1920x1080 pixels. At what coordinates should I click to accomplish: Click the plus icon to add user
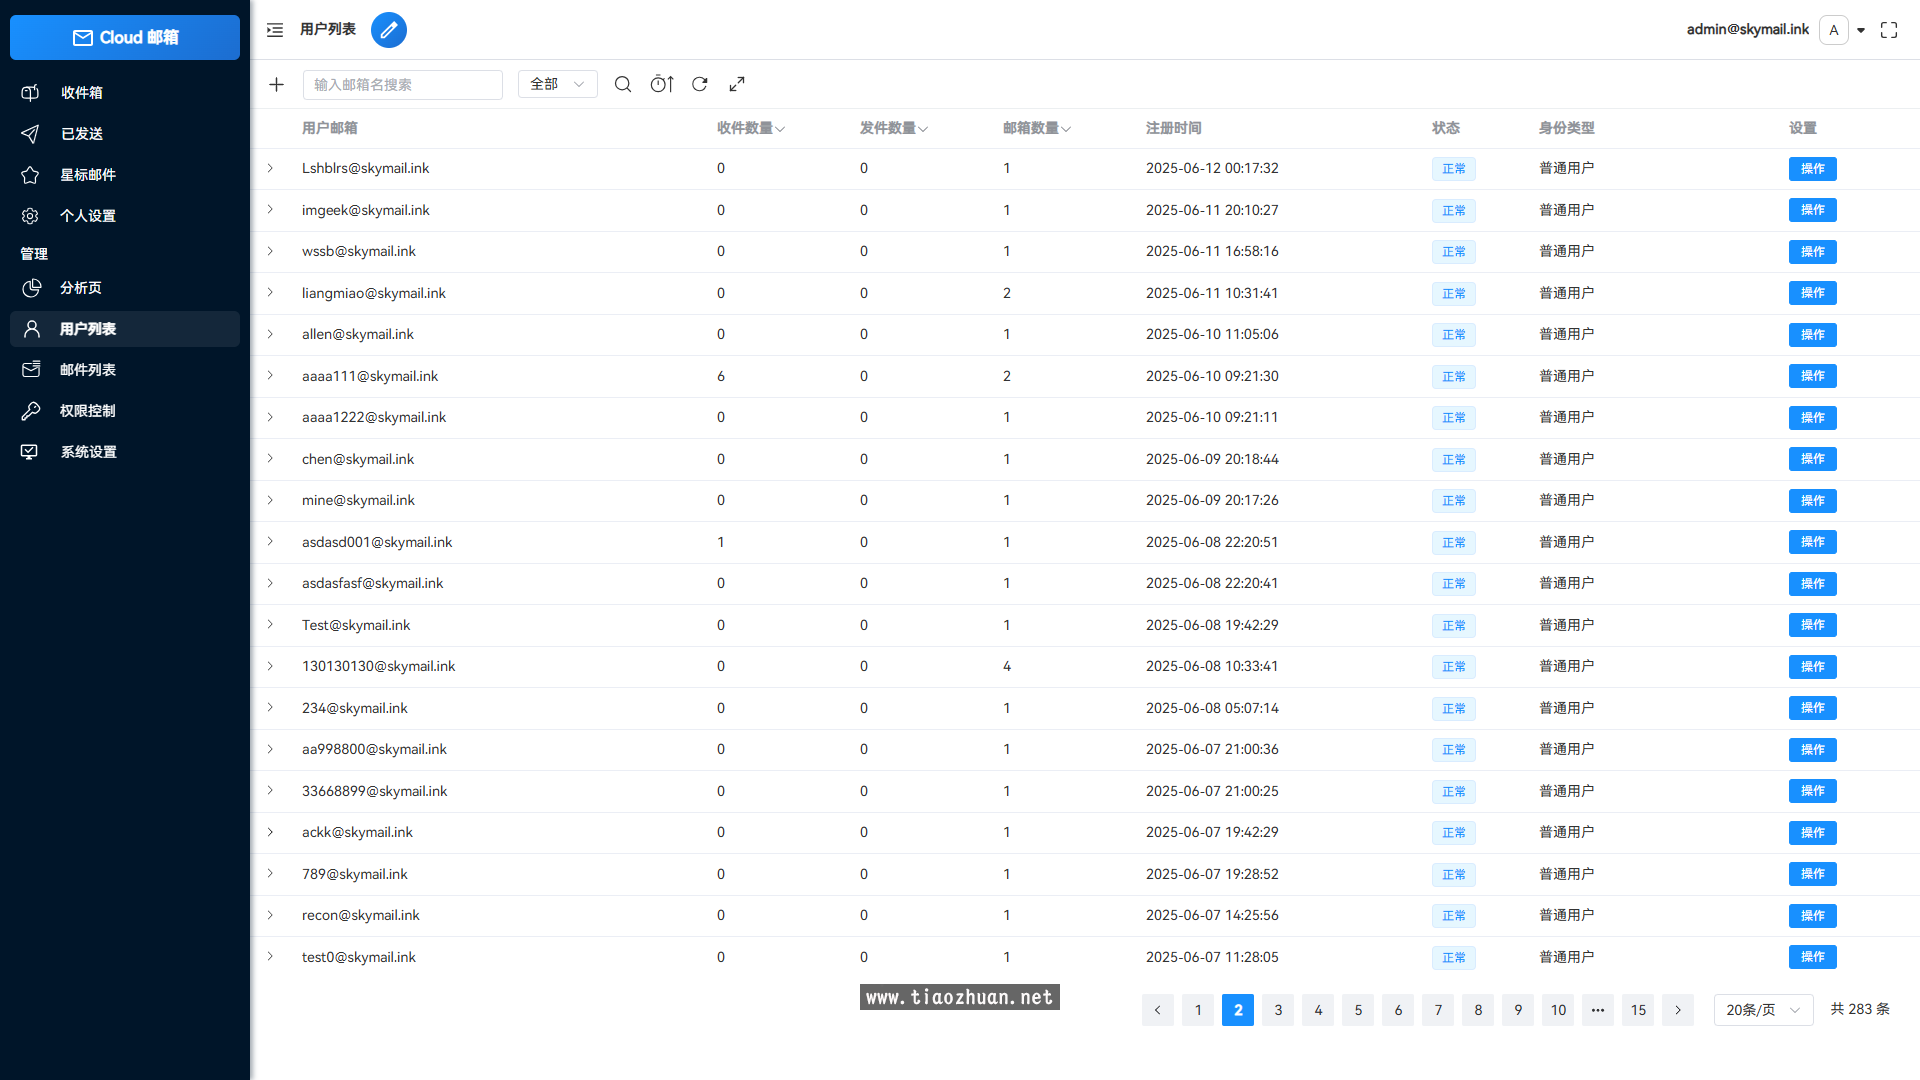(277, 85)
